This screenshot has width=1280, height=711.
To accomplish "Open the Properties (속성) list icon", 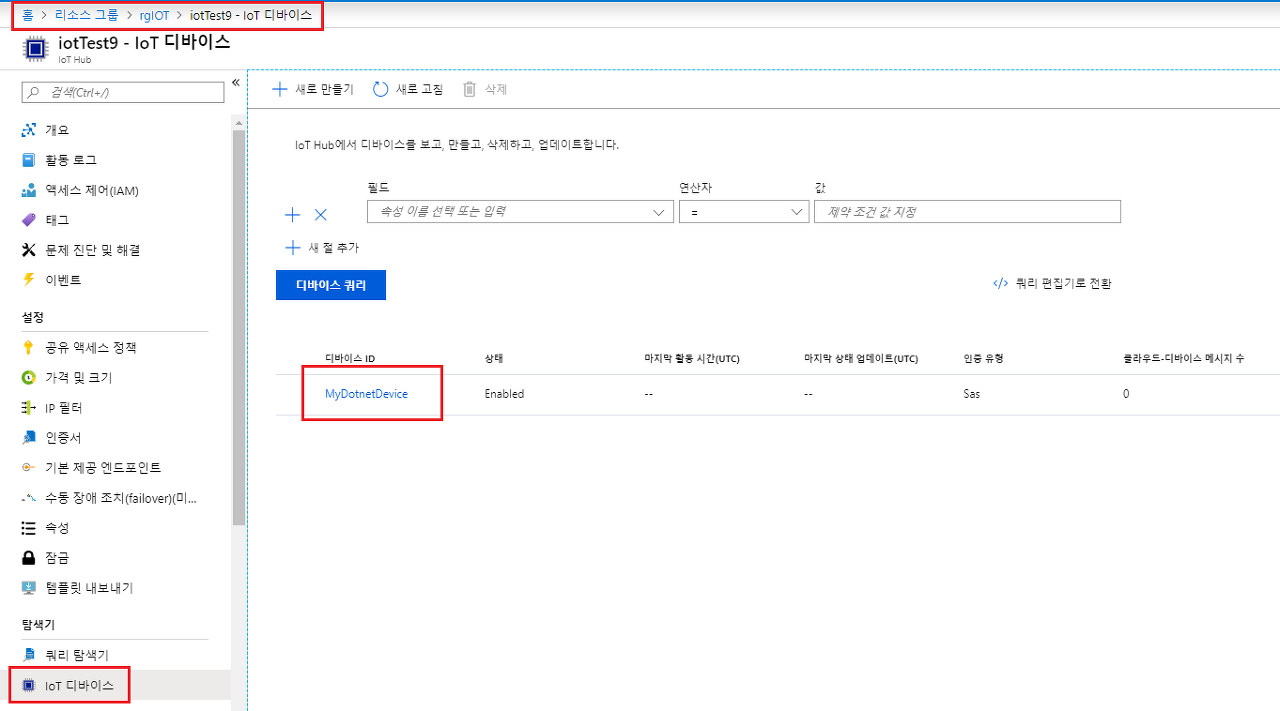I will click(x=29, y=528).
